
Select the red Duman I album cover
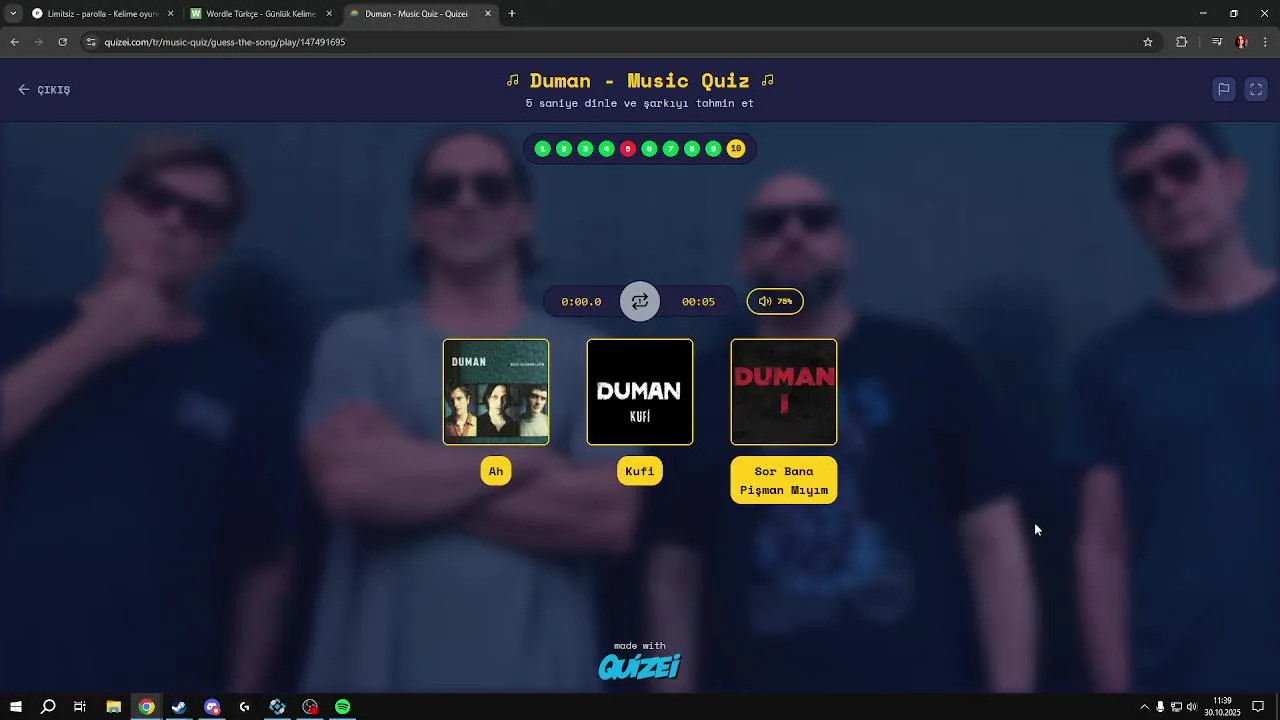click(x=784, y=392)
